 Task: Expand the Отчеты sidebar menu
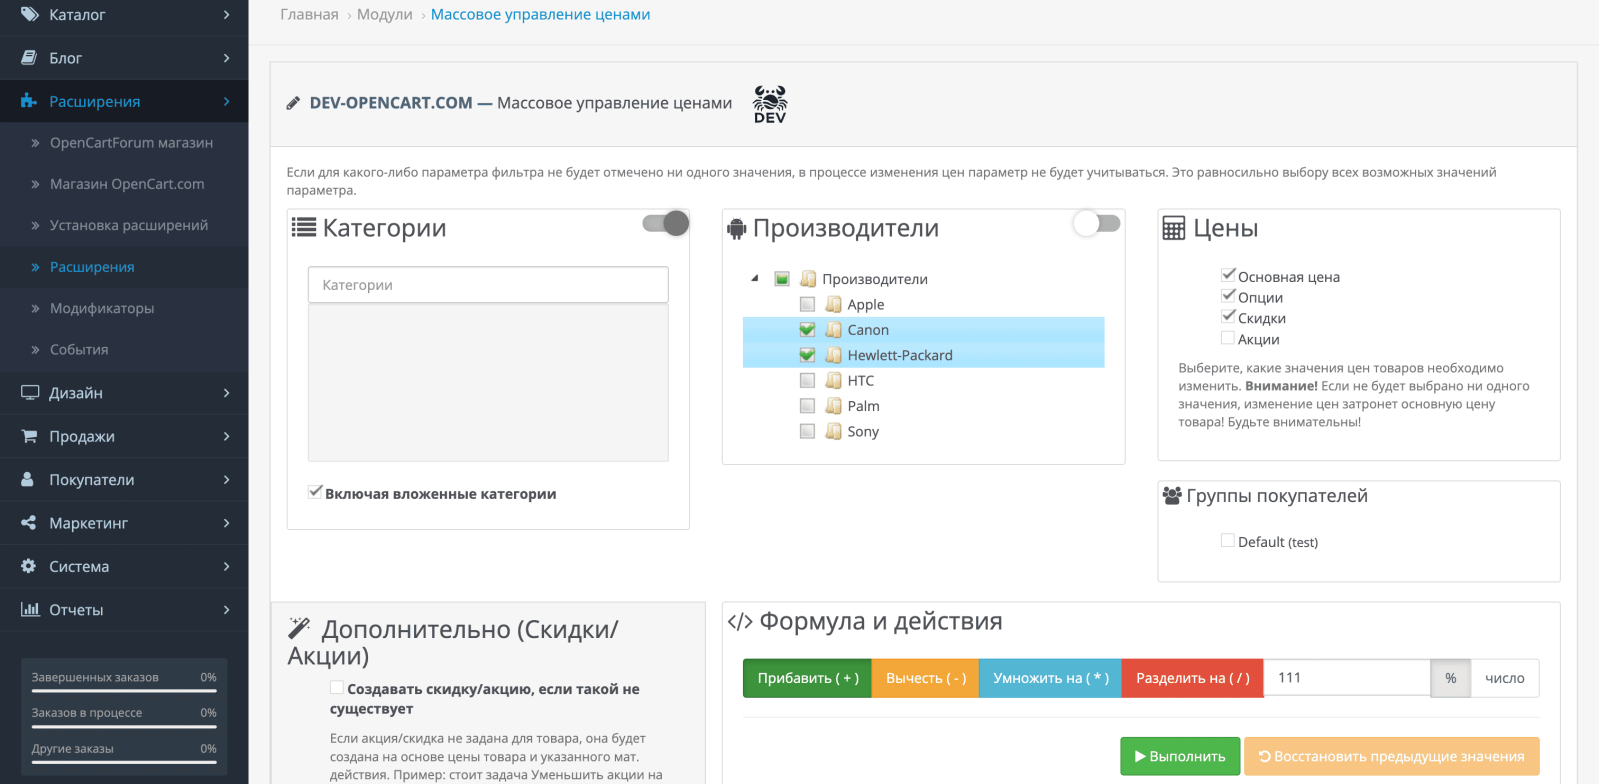click(124, 609)
